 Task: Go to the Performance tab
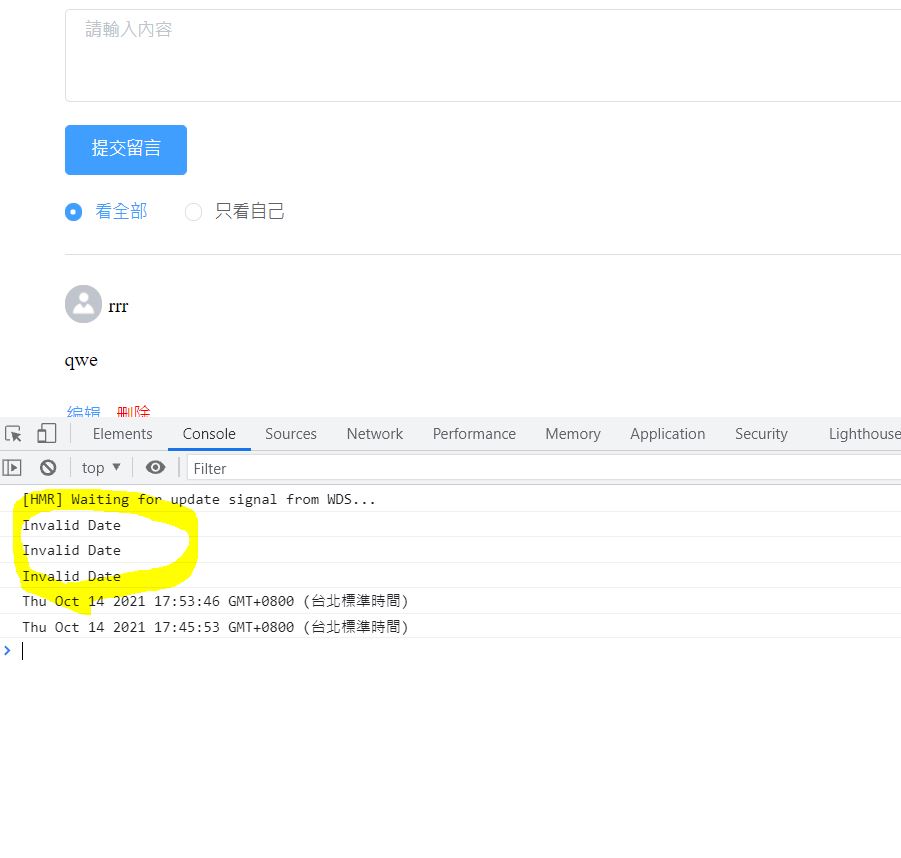[x=474, y=434]
